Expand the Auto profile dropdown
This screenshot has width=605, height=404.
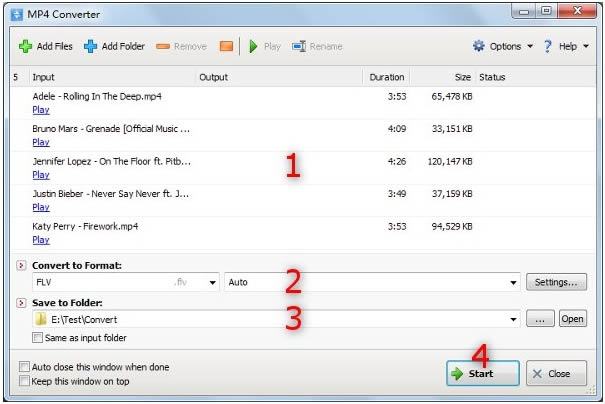coord(513,282)
